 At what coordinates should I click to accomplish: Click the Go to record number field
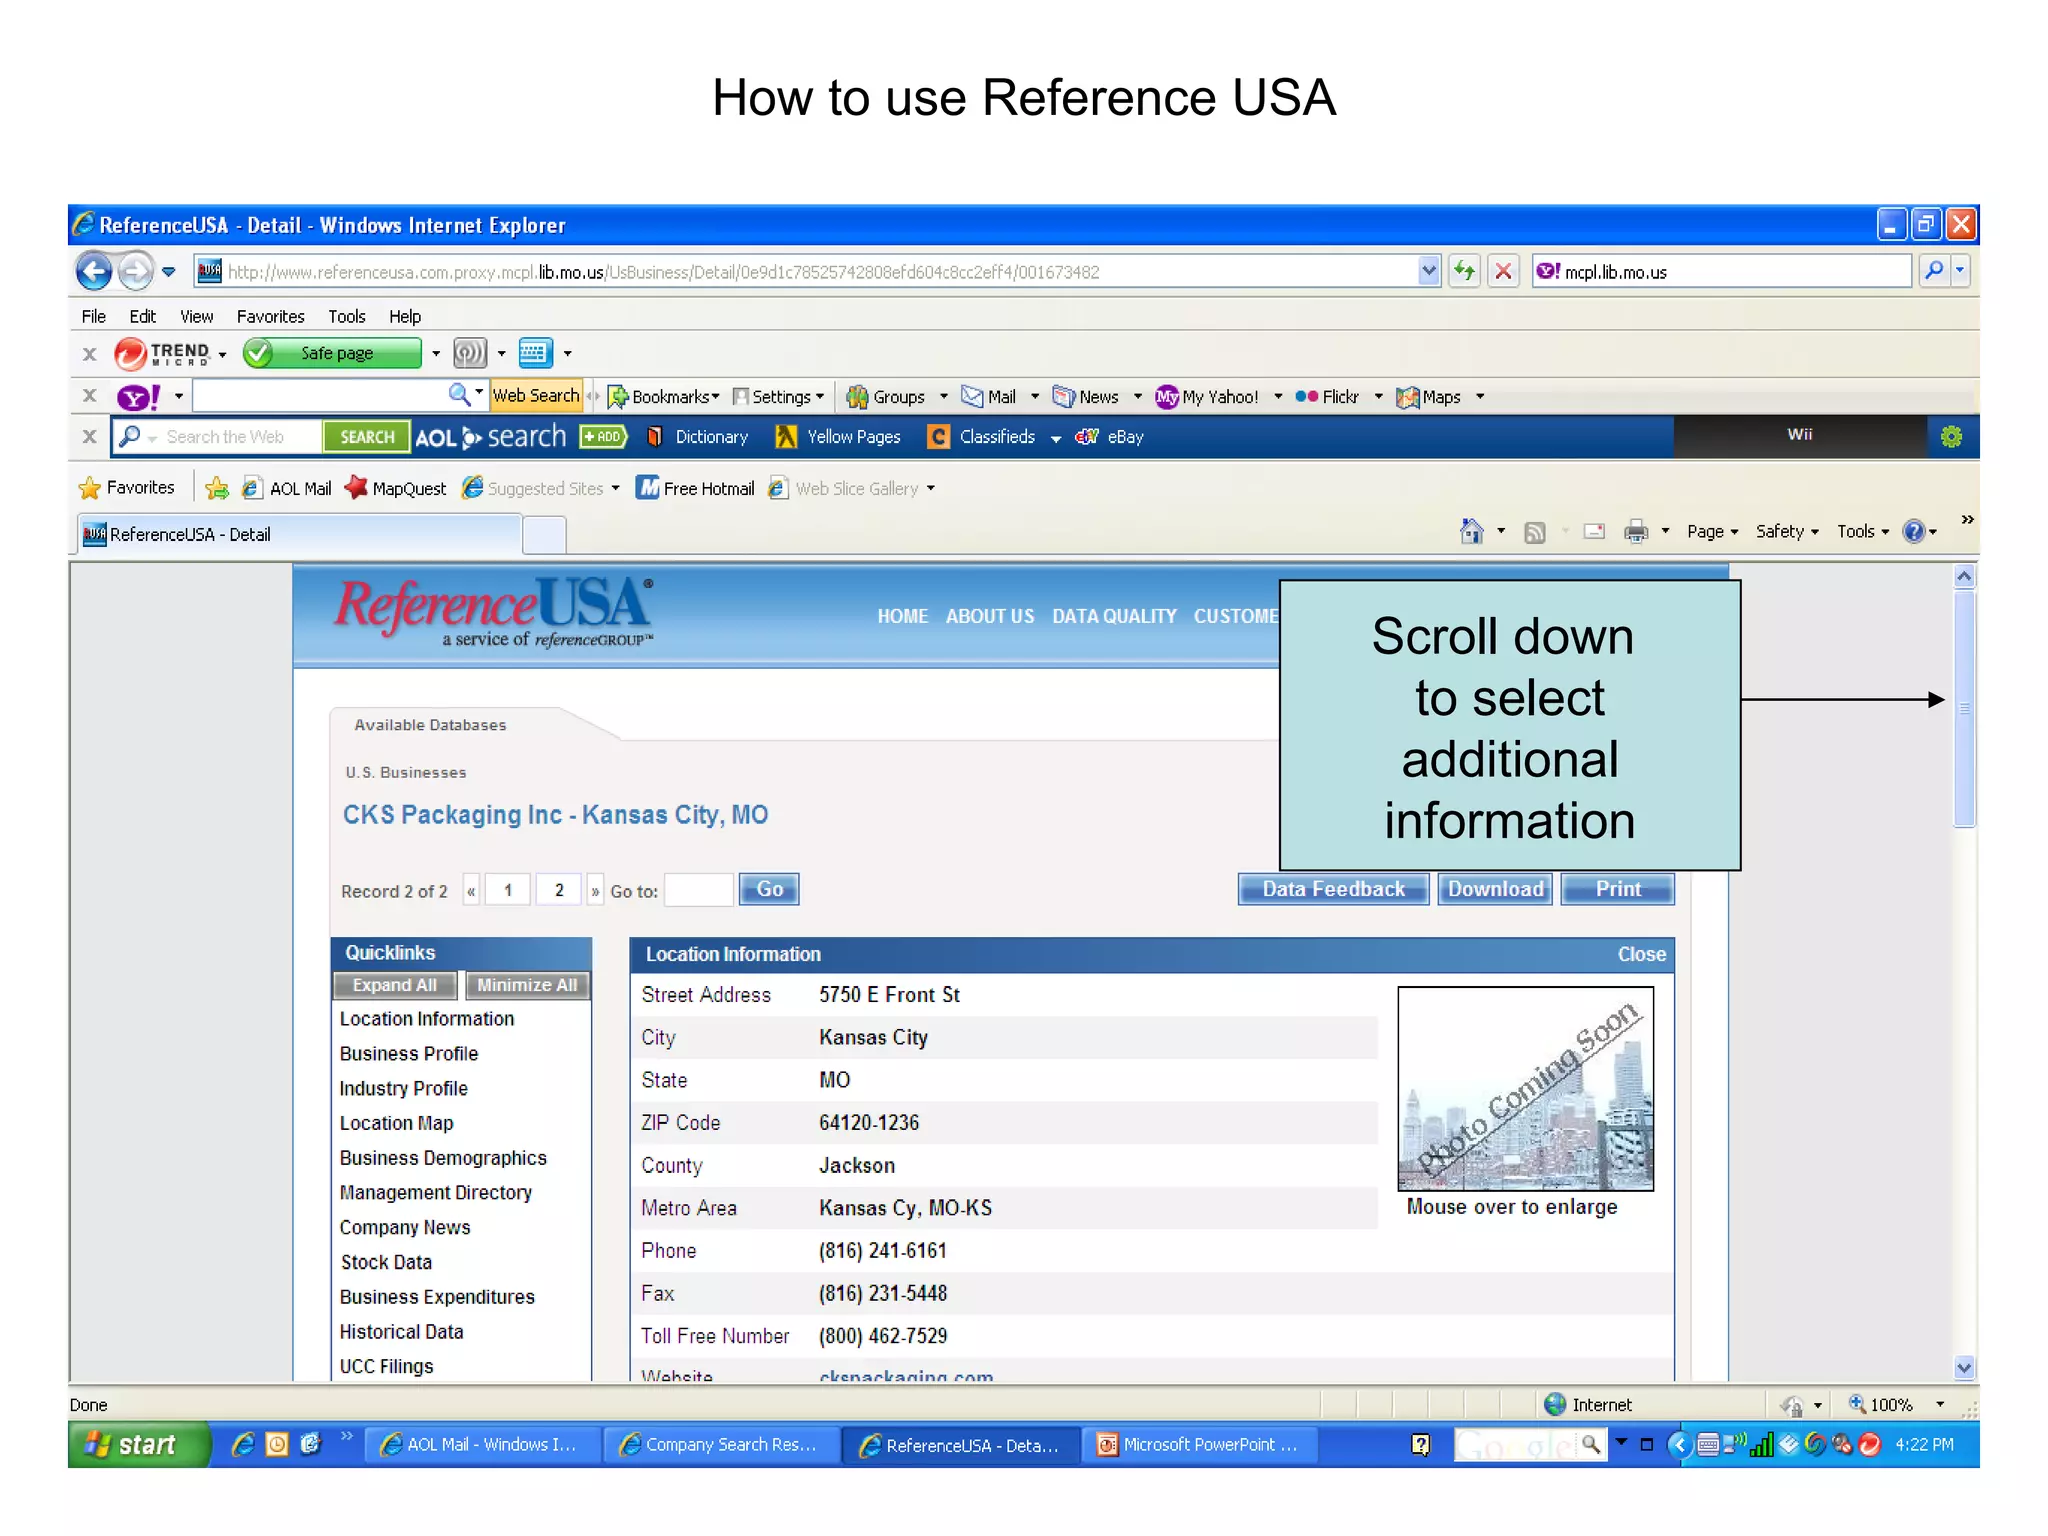698,889
